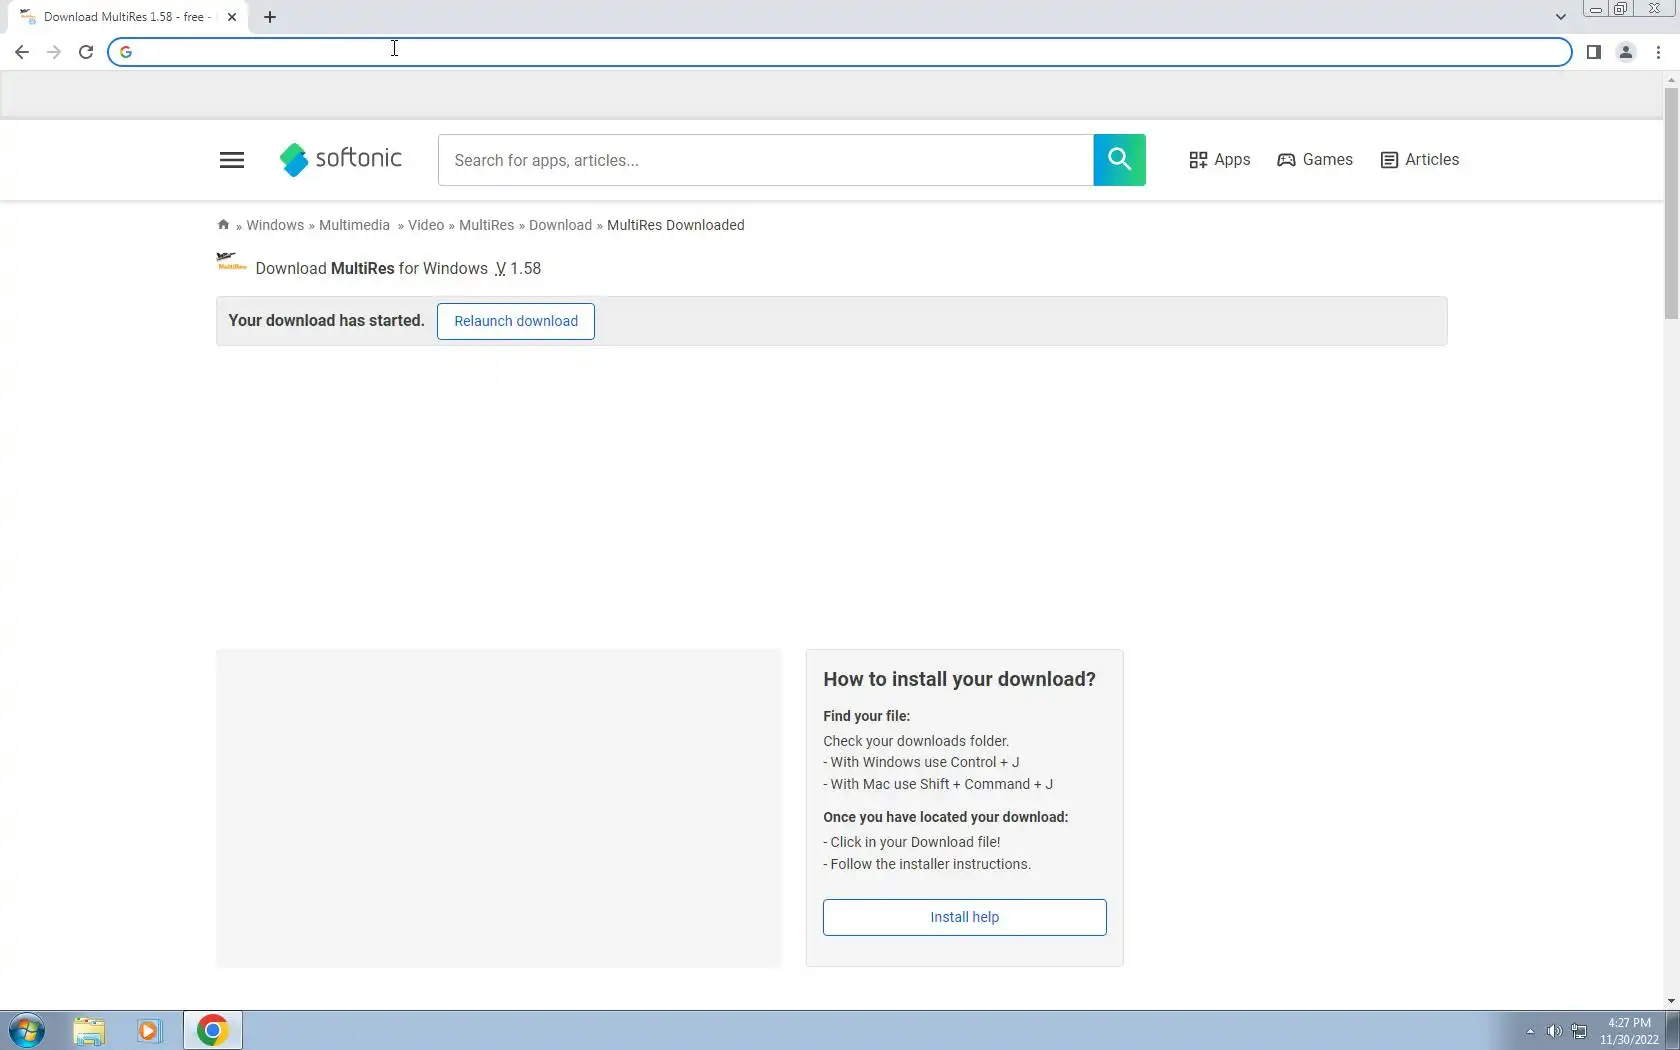
Task: Show hidden system tray icons
Action: coord(1530,1031)
